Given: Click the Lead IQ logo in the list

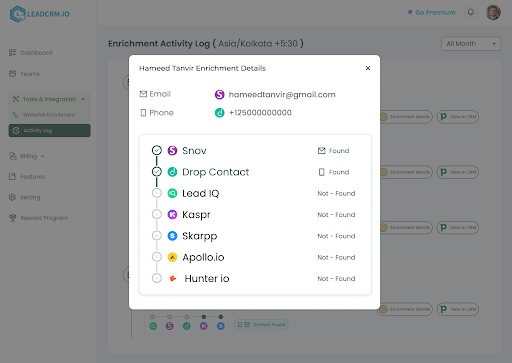Looking at the screenshot, I should 172,193.
